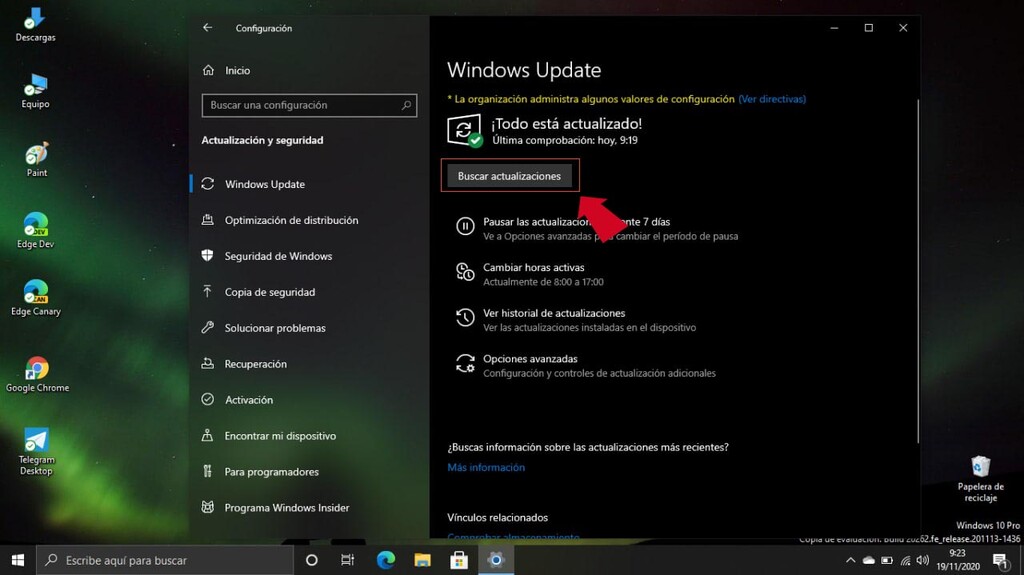
Task: Open network Wi-Fi tray icon
Action: point(905,560)
